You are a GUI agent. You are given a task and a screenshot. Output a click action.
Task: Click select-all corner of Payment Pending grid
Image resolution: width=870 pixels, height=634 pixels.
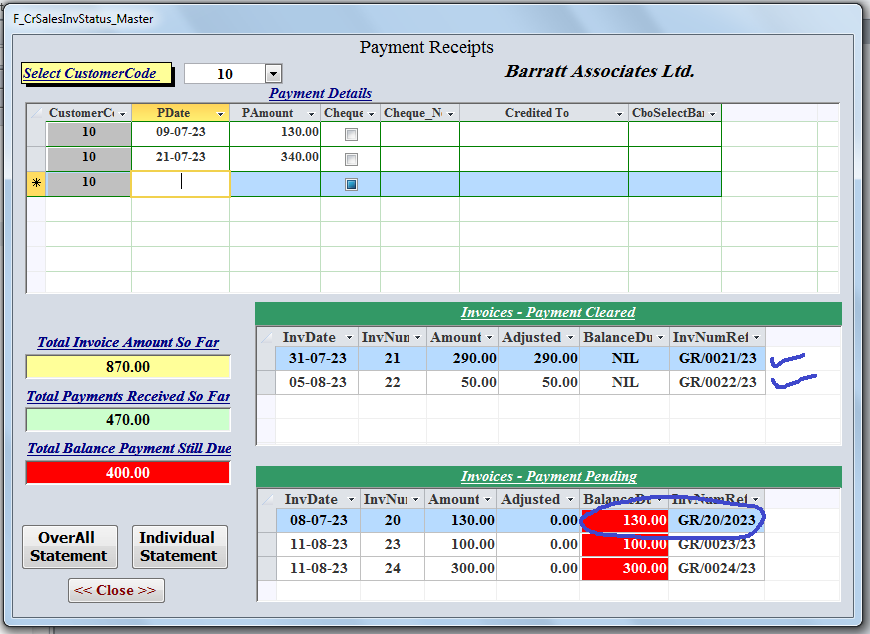point(266,499)
